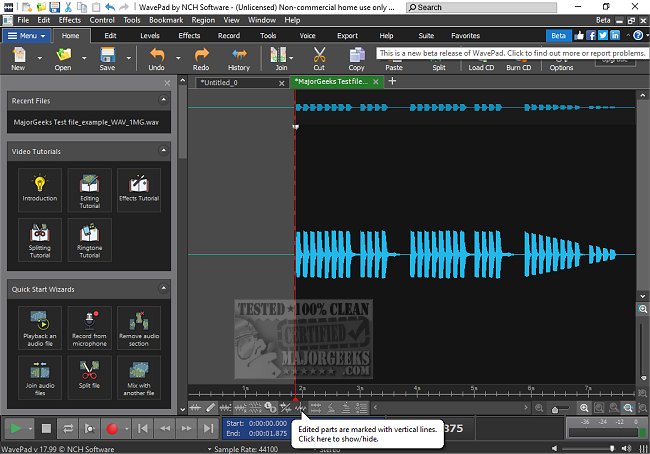Viewport: 650px width, 454px height.
Task: Collapse the Video Tutorials section
Action: (163, 151)
